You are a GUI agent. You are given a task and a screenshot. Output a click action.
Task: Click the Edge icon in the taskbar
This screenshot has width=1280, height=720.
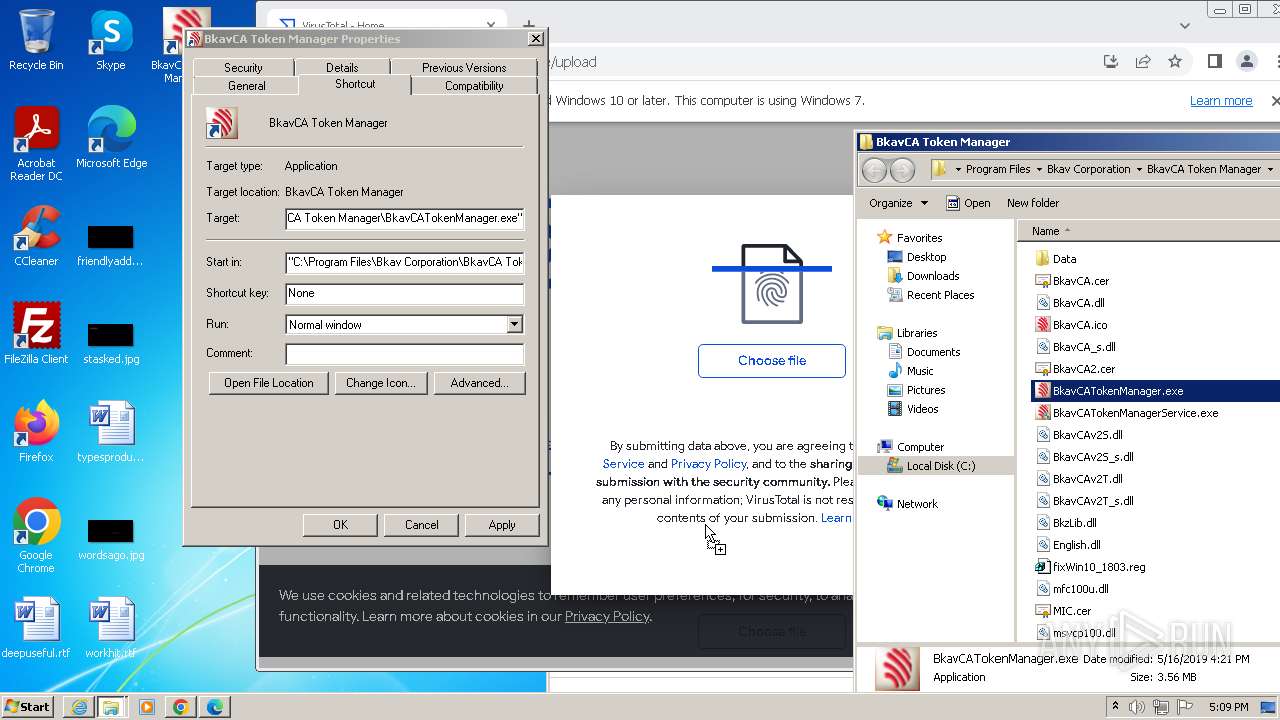215,707
